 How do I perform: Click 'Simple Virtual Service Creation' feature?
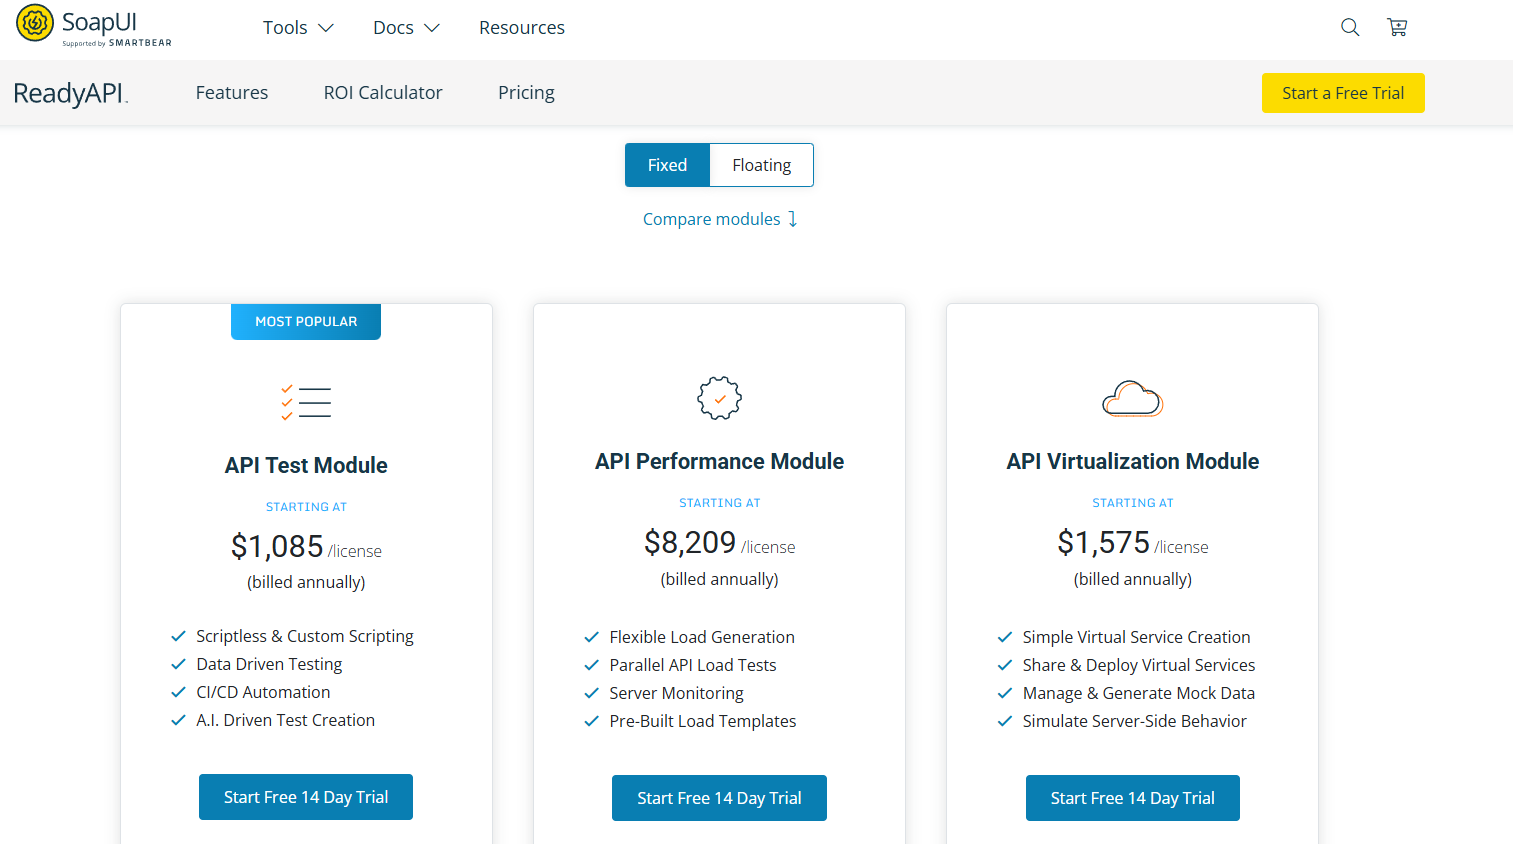tap(1136, 637)
